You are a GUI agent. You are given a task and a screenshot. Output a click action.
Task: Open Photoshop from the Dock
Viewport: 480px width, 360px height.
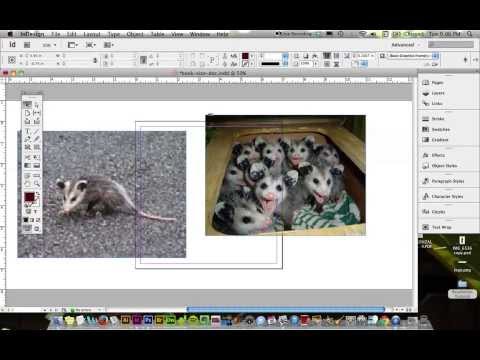pyautogui.click(x=148, y=321)
